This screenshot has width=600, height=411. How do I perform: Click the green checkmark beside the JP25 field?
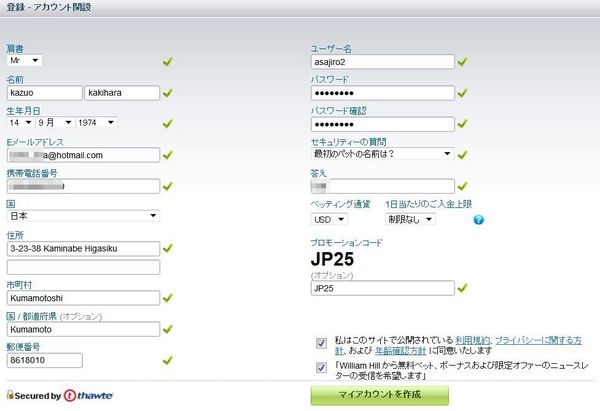[462, 288]
